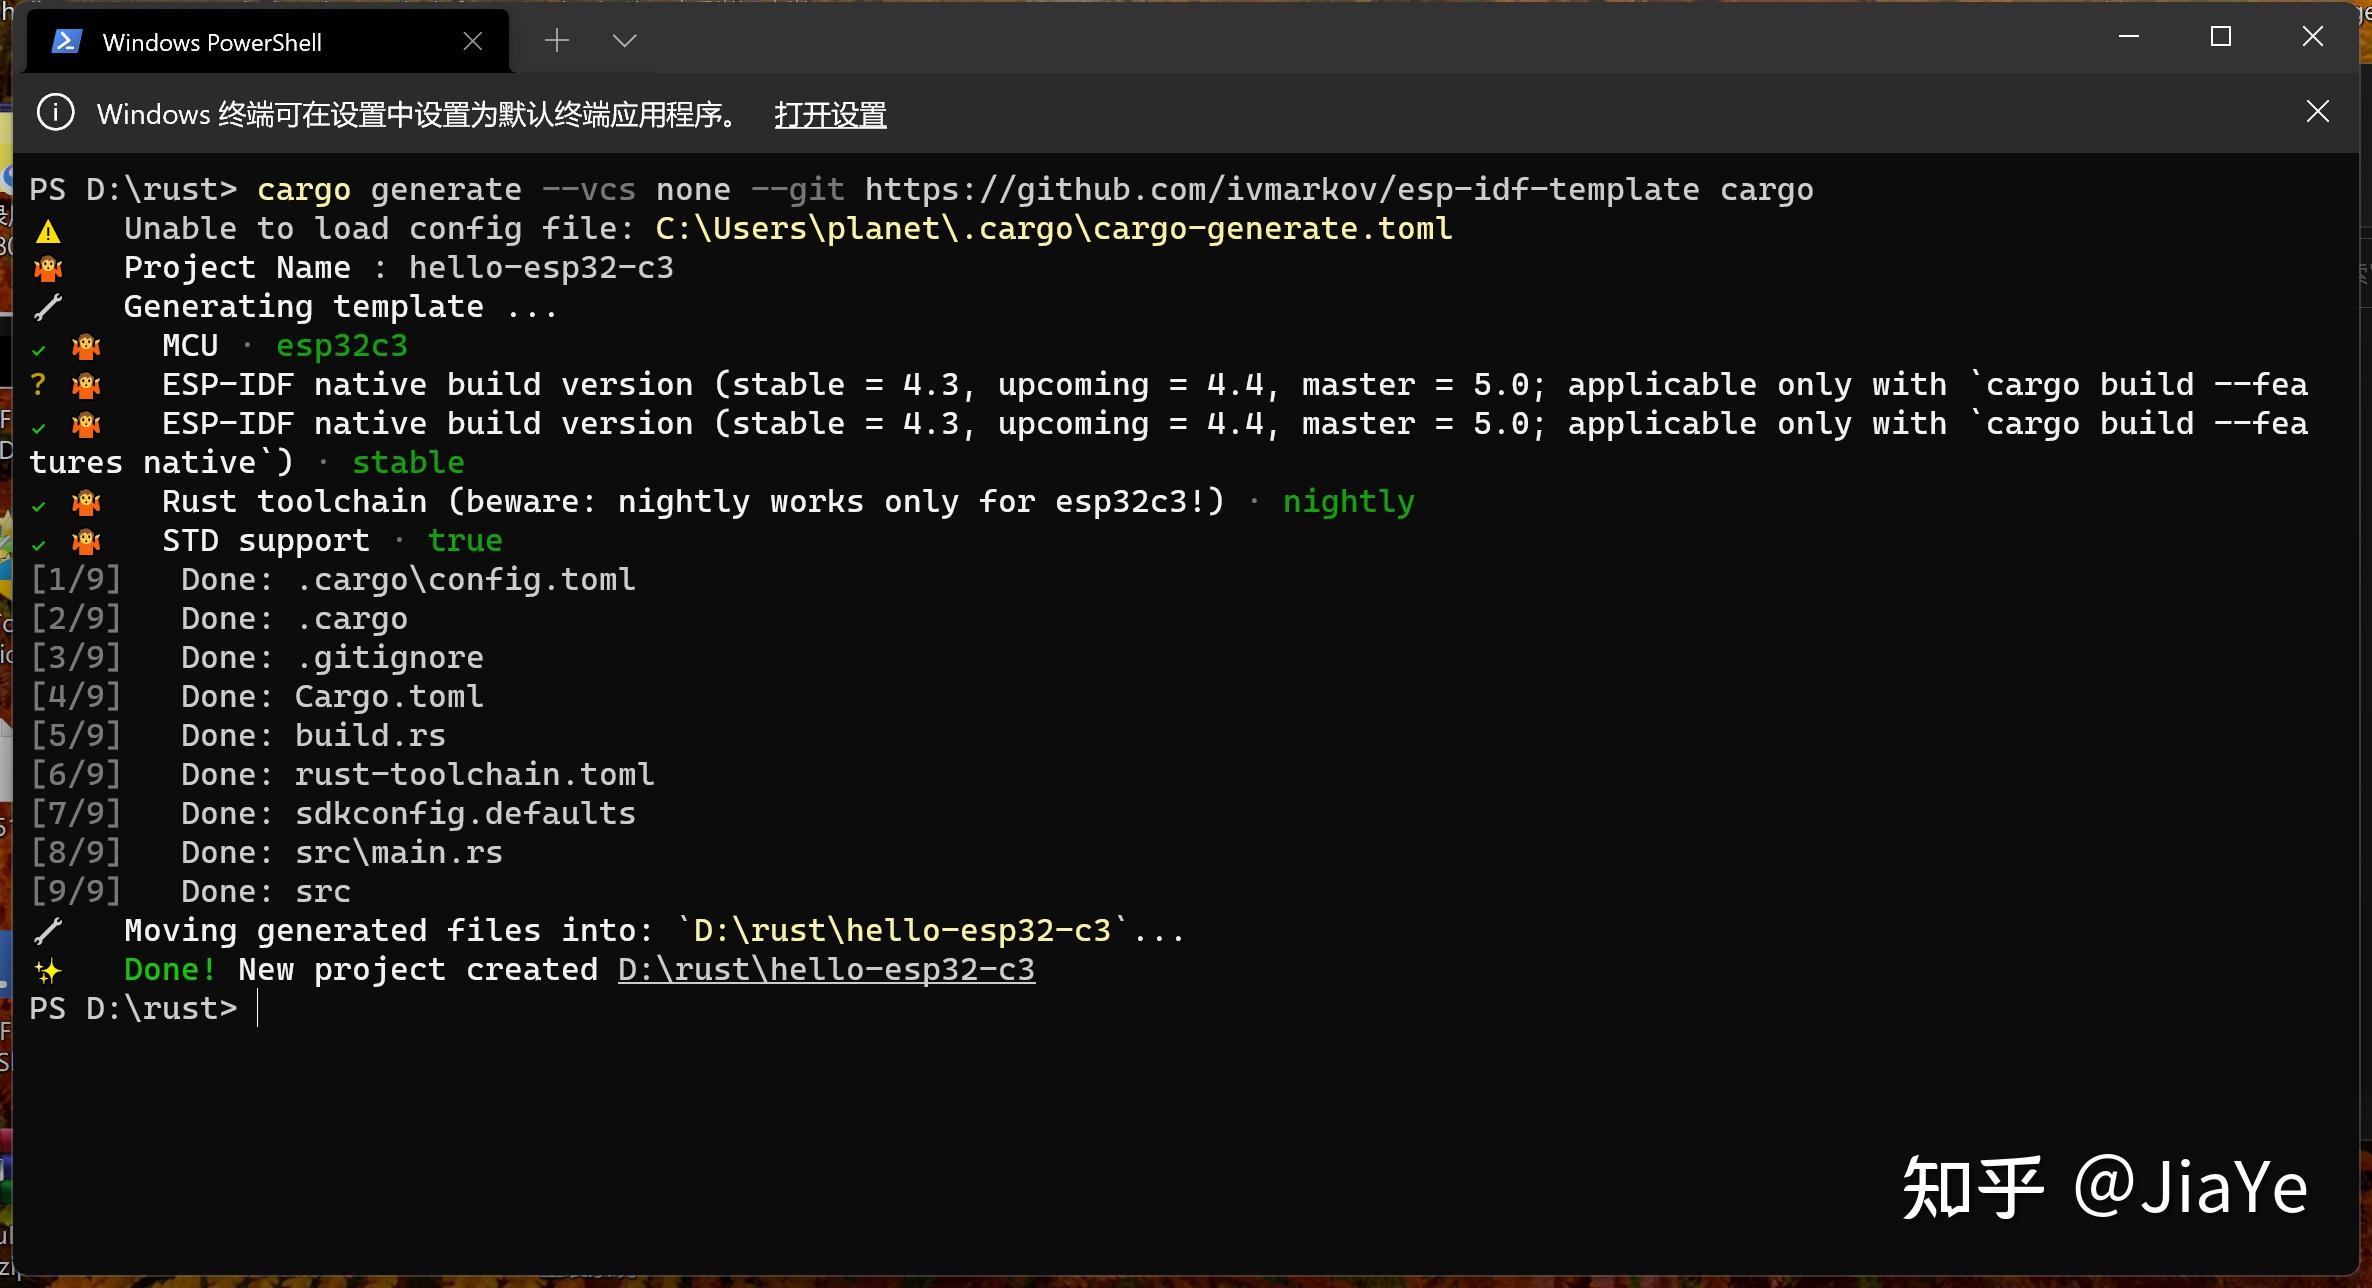Click the 'hello-esp32-c3' project name value

[x=541, y=267]
